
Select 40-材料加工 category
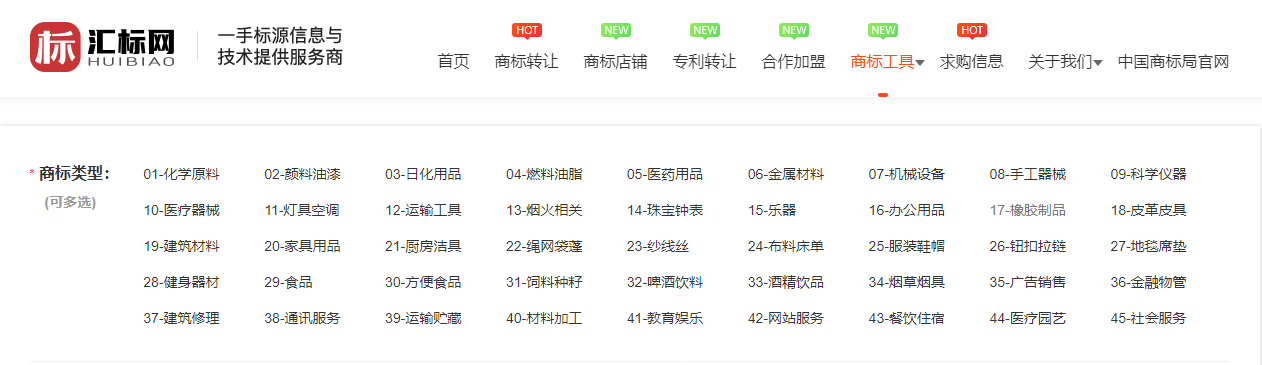(x=544, y=318)
